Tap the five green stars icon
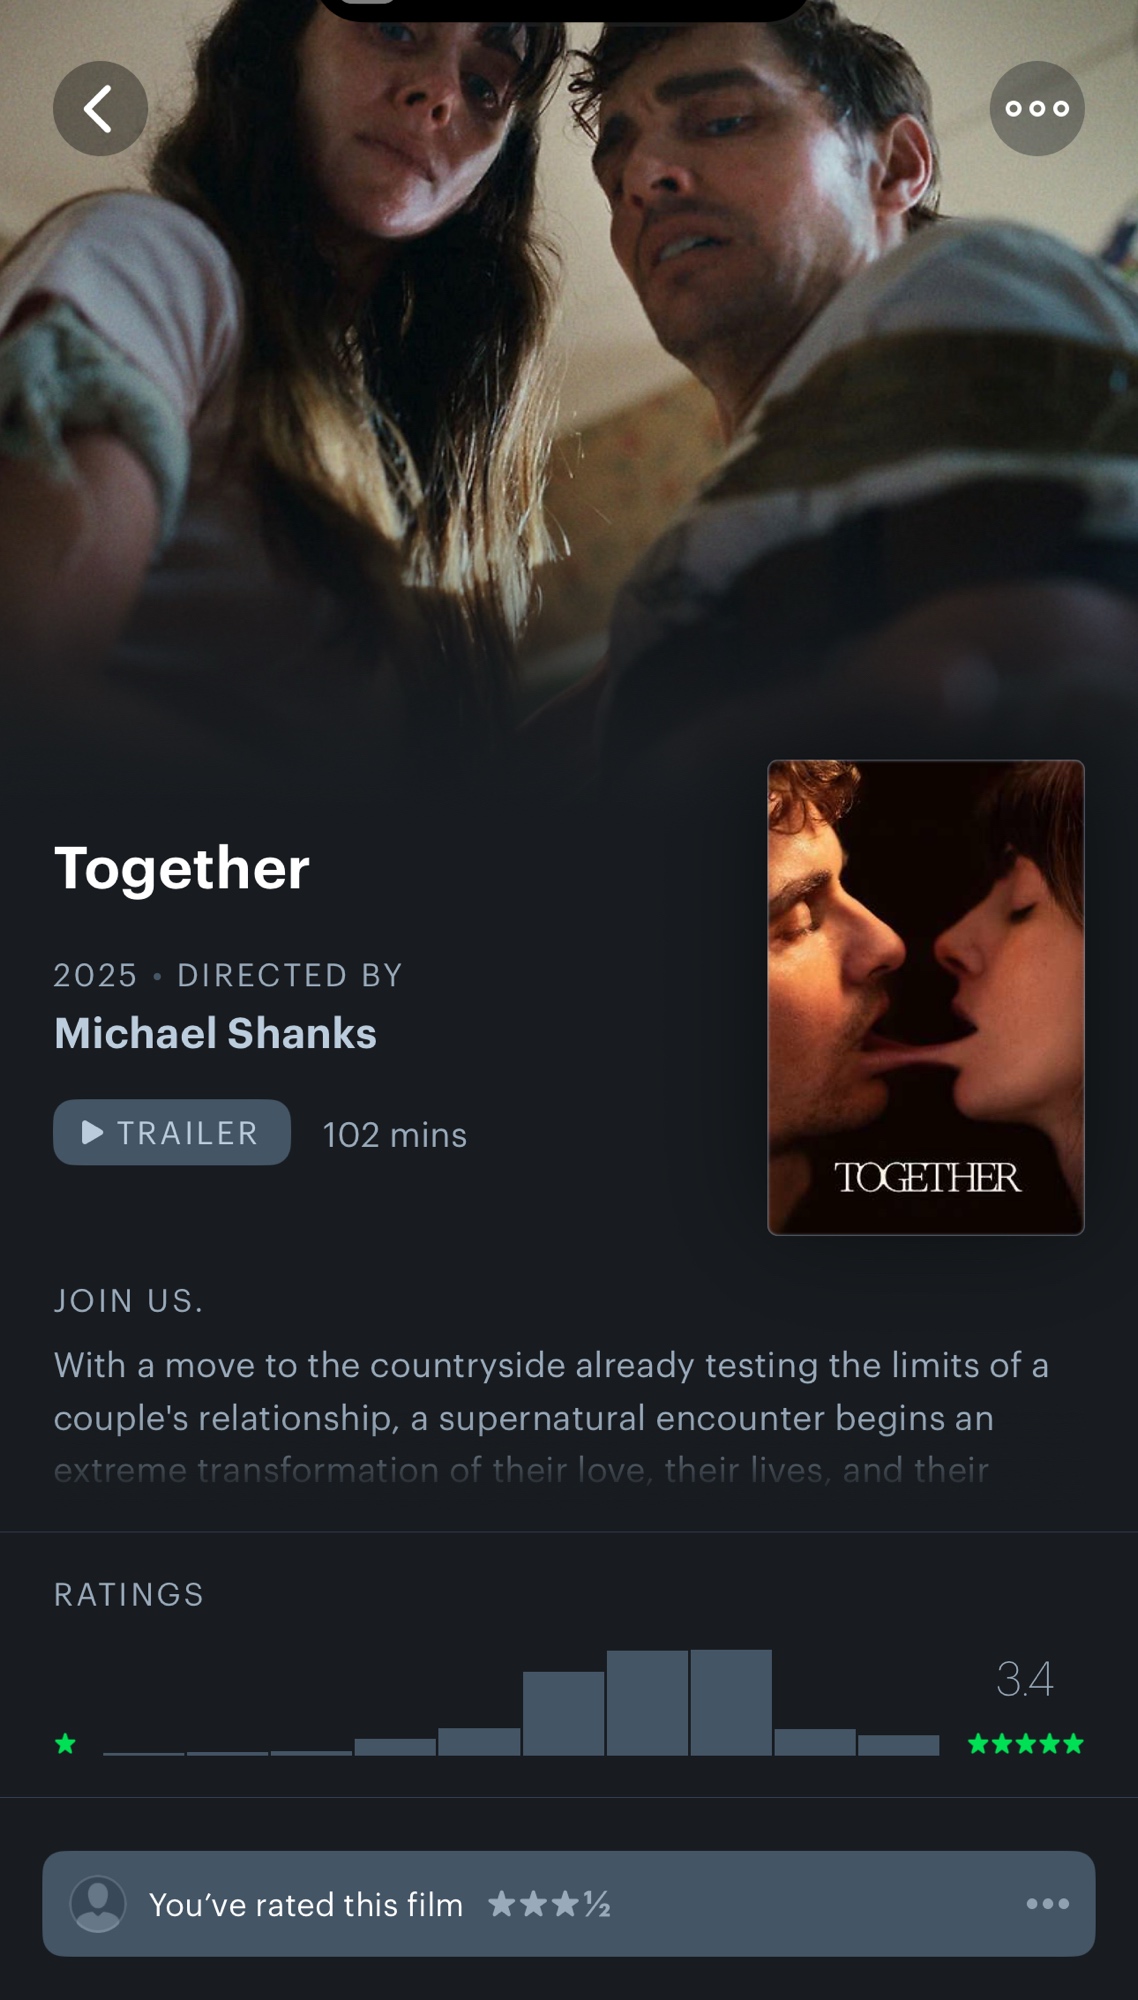1138x2000 pixels. 1026,1744
